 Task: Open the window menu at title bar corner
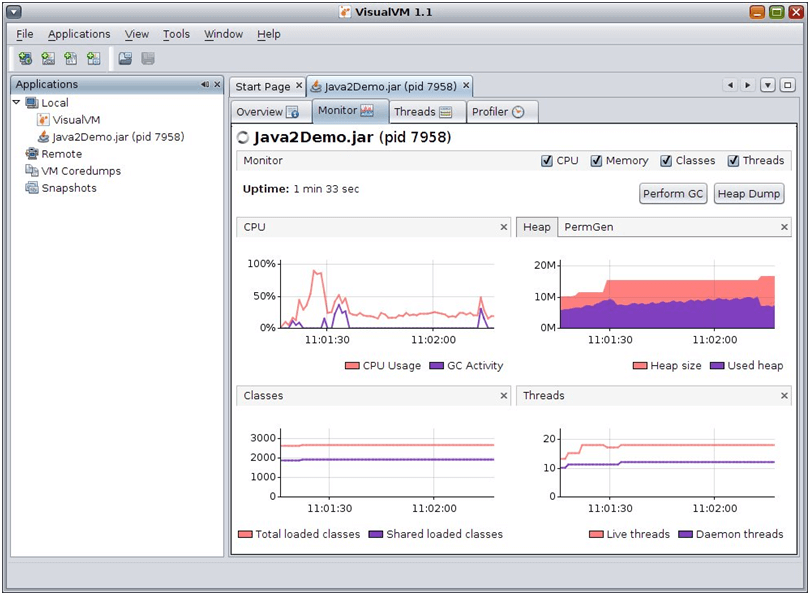pyautogui.click(x=14, y=11)
